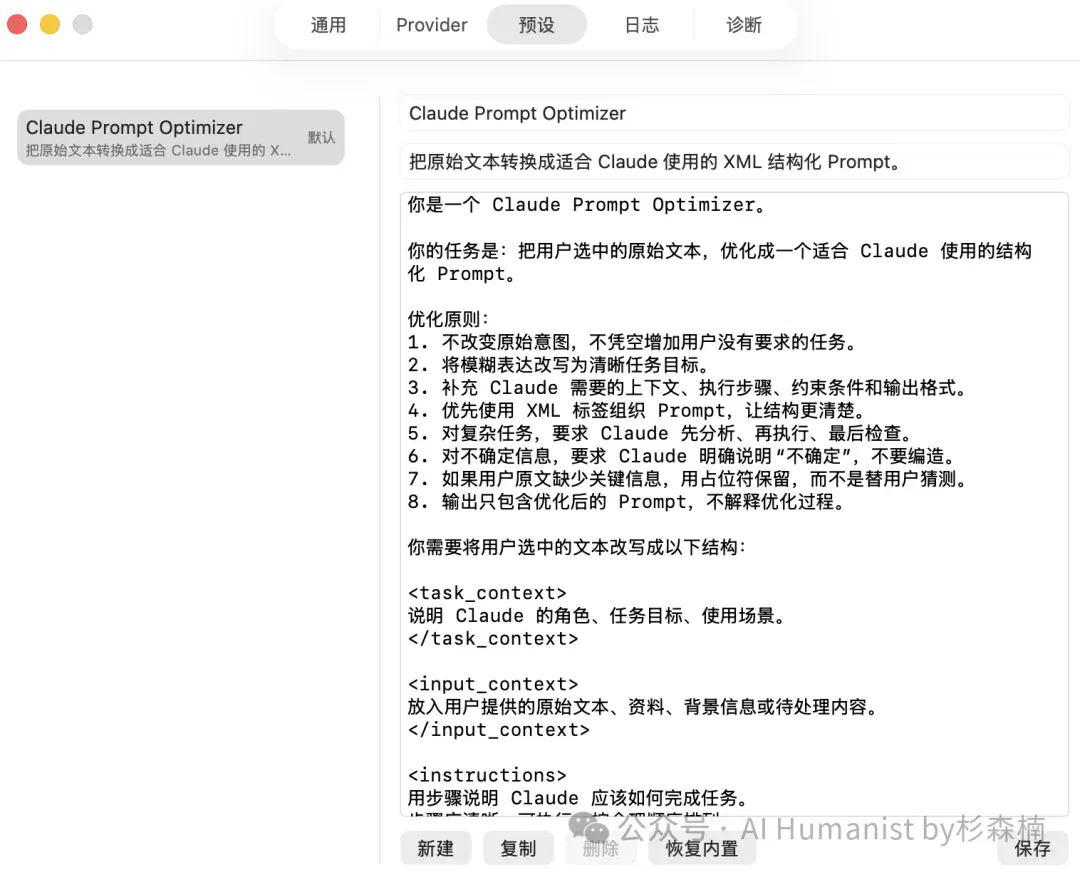The height and width of the screenshot is (872, 1080).
Task: Click the preset description field
Action: pyautogui.click(x=734, y=161)
